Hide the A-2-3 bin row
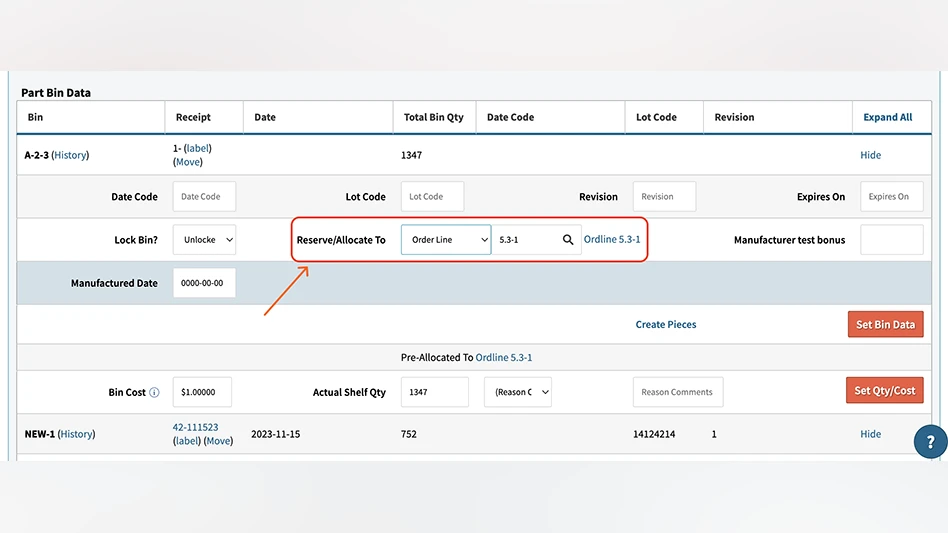The height and width of the screenshot is (533, 948). (x=870, y=155)
